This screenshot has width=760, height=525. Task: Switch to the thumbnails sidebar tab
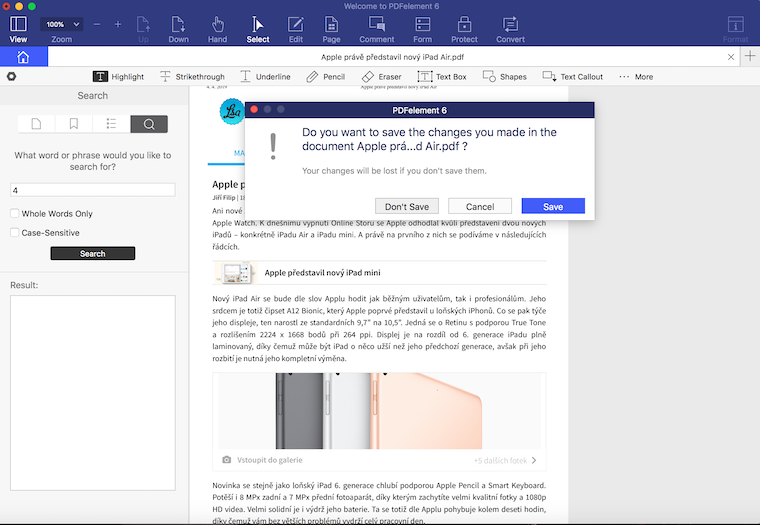pos(36,124)
